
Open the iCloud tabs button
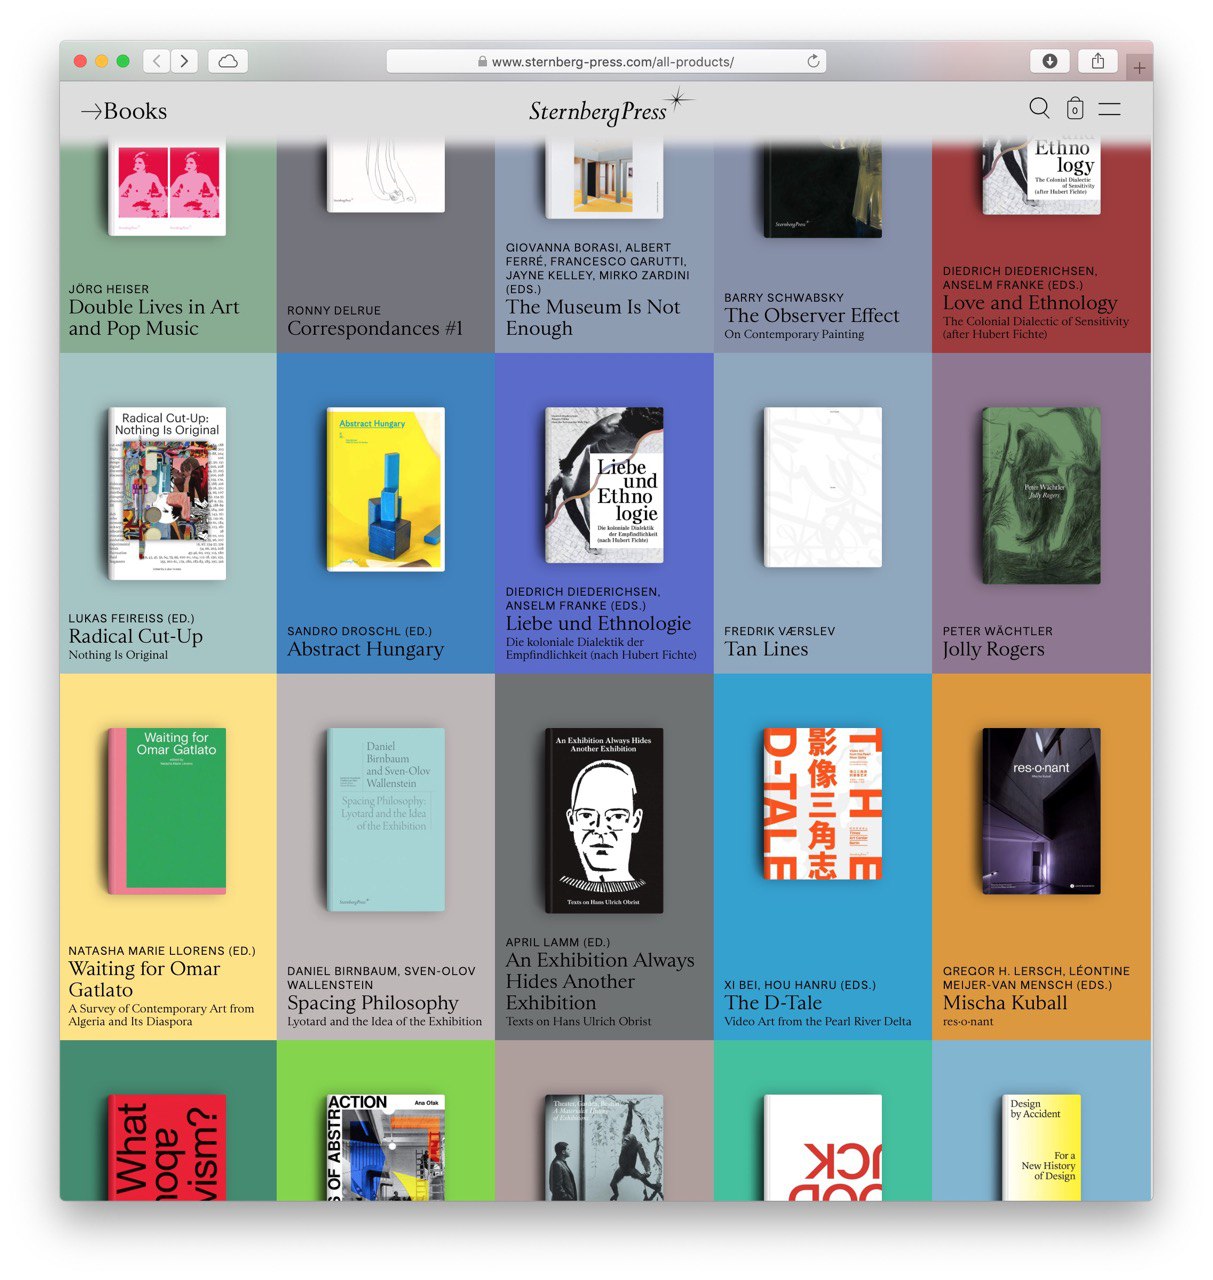click(228, 61)
